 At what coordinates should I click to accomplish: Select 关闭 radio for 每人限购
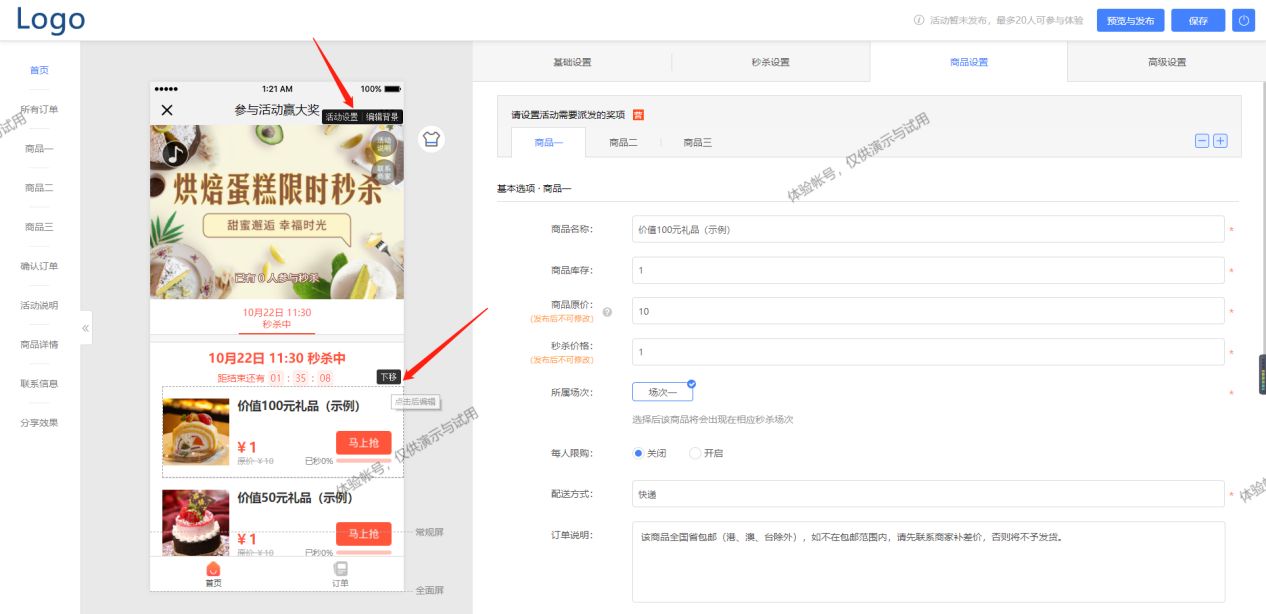[637, 453]
